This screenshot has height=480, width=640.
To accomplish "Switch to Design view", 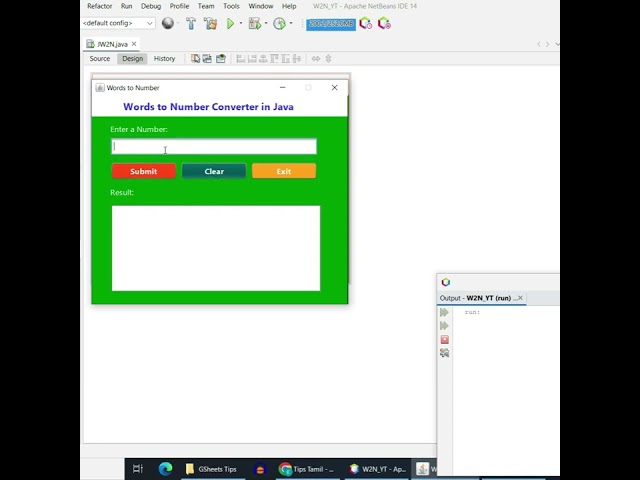I will (133, 58).
